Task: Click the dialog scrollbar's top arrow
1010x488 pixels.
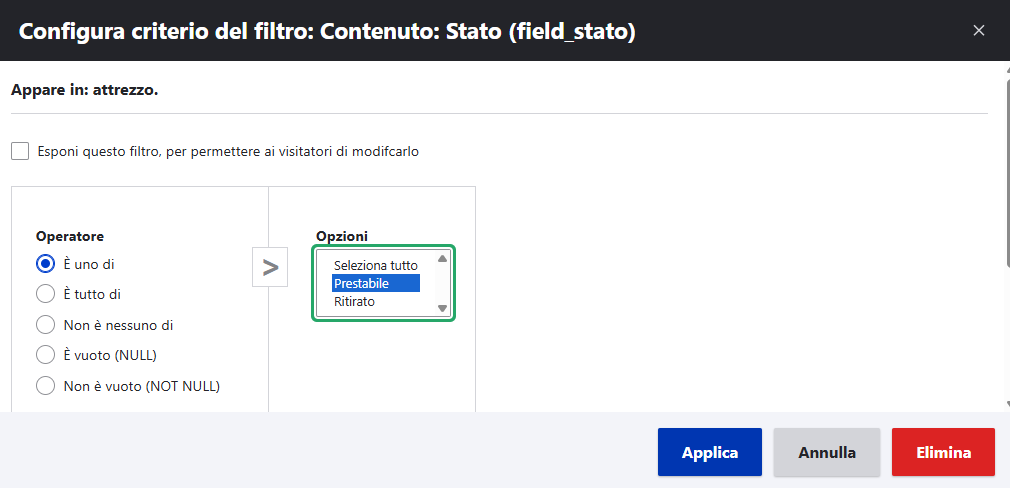Action: (x=1005, y=71)
